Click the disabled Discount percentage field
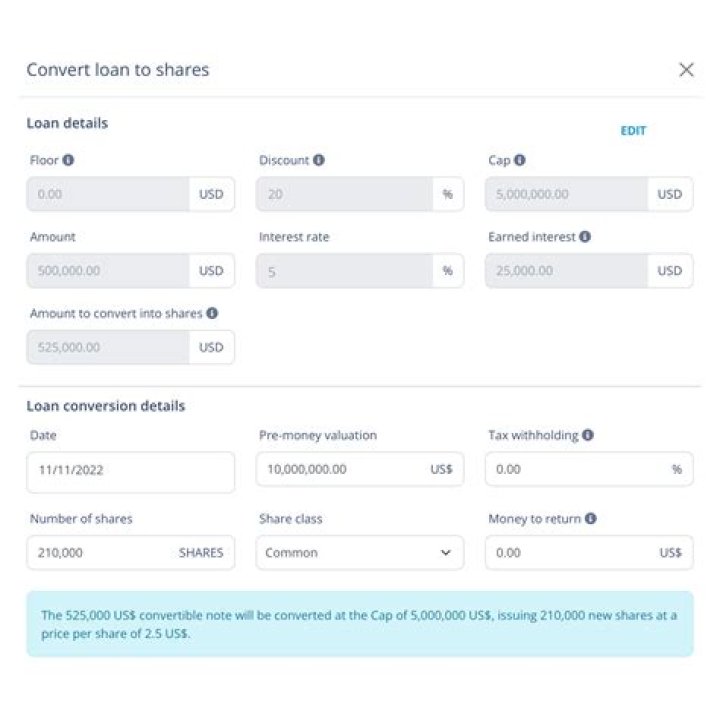The width and height of the screenshot is (720, 720). (345, 194)
